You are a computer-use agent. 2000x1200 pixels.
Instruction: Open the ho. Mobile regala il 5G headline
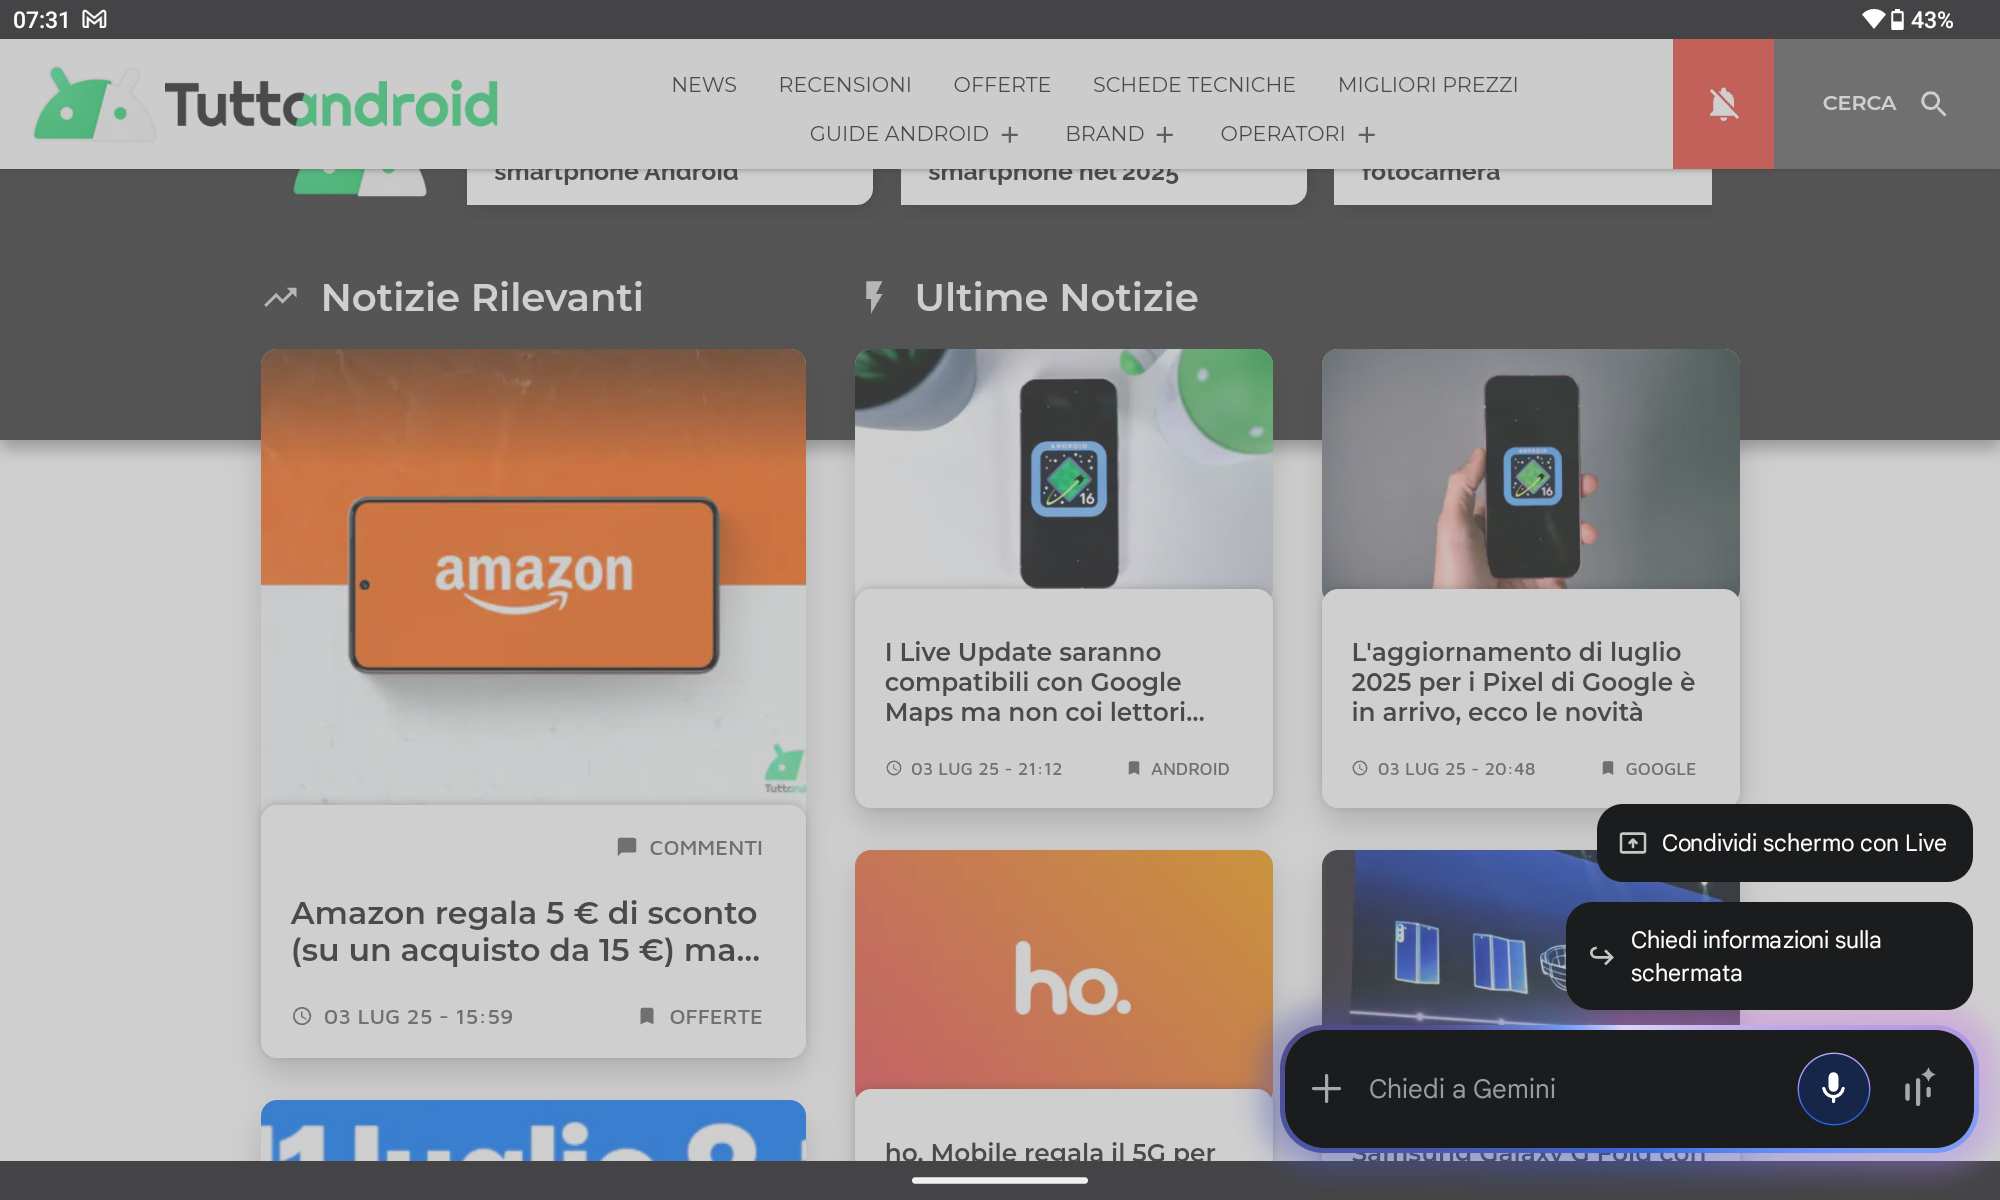(1050, 1152)
